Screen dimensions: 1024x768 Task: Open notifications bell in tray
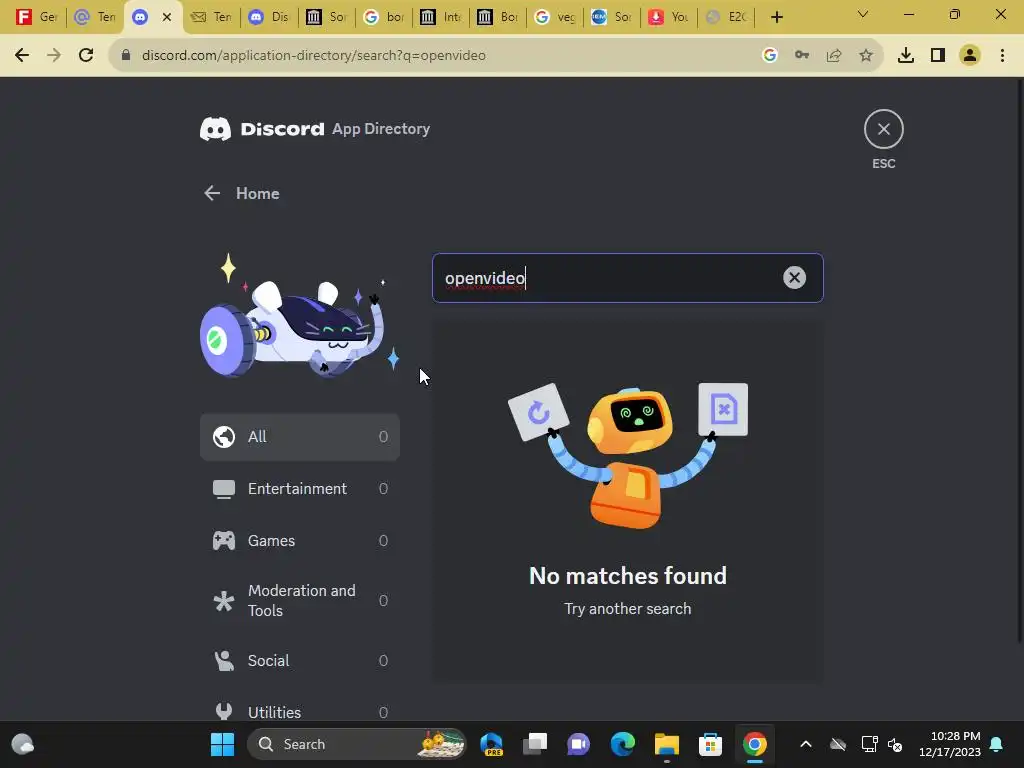997,744
